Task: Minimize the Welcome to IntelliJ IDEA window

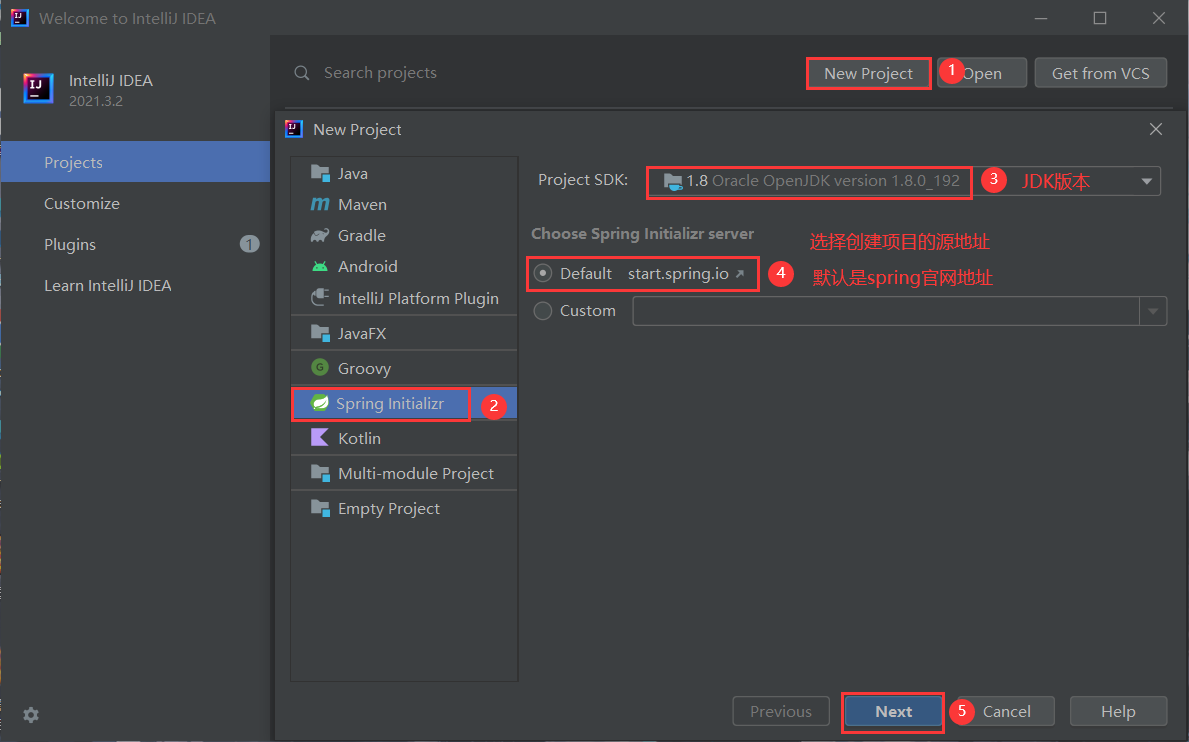Action: coord(1040,18)
